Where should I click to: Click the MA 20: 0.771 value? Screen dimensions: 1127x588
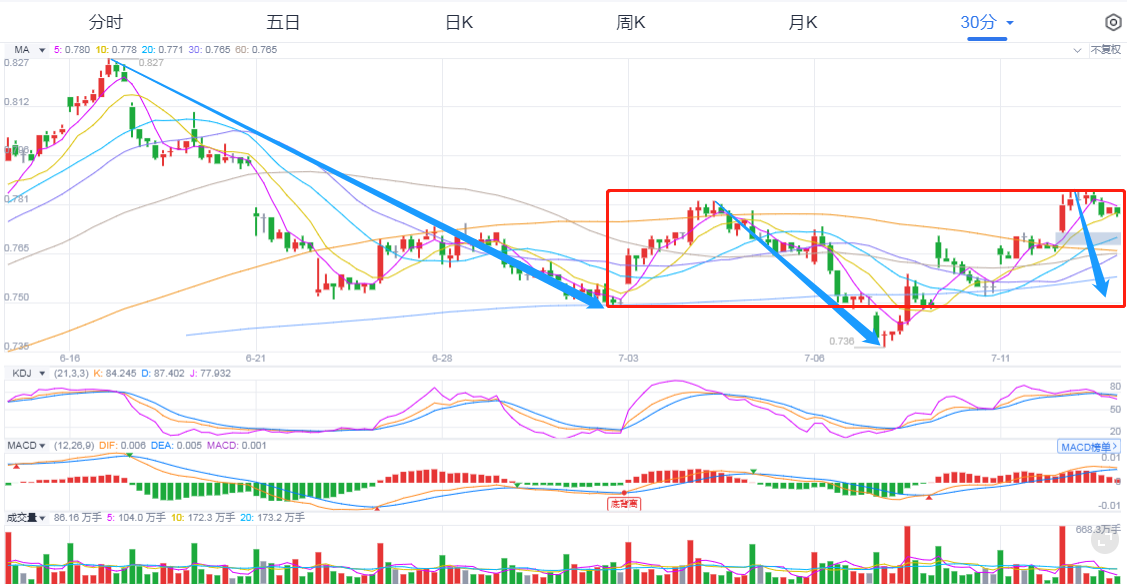(162, 50)
